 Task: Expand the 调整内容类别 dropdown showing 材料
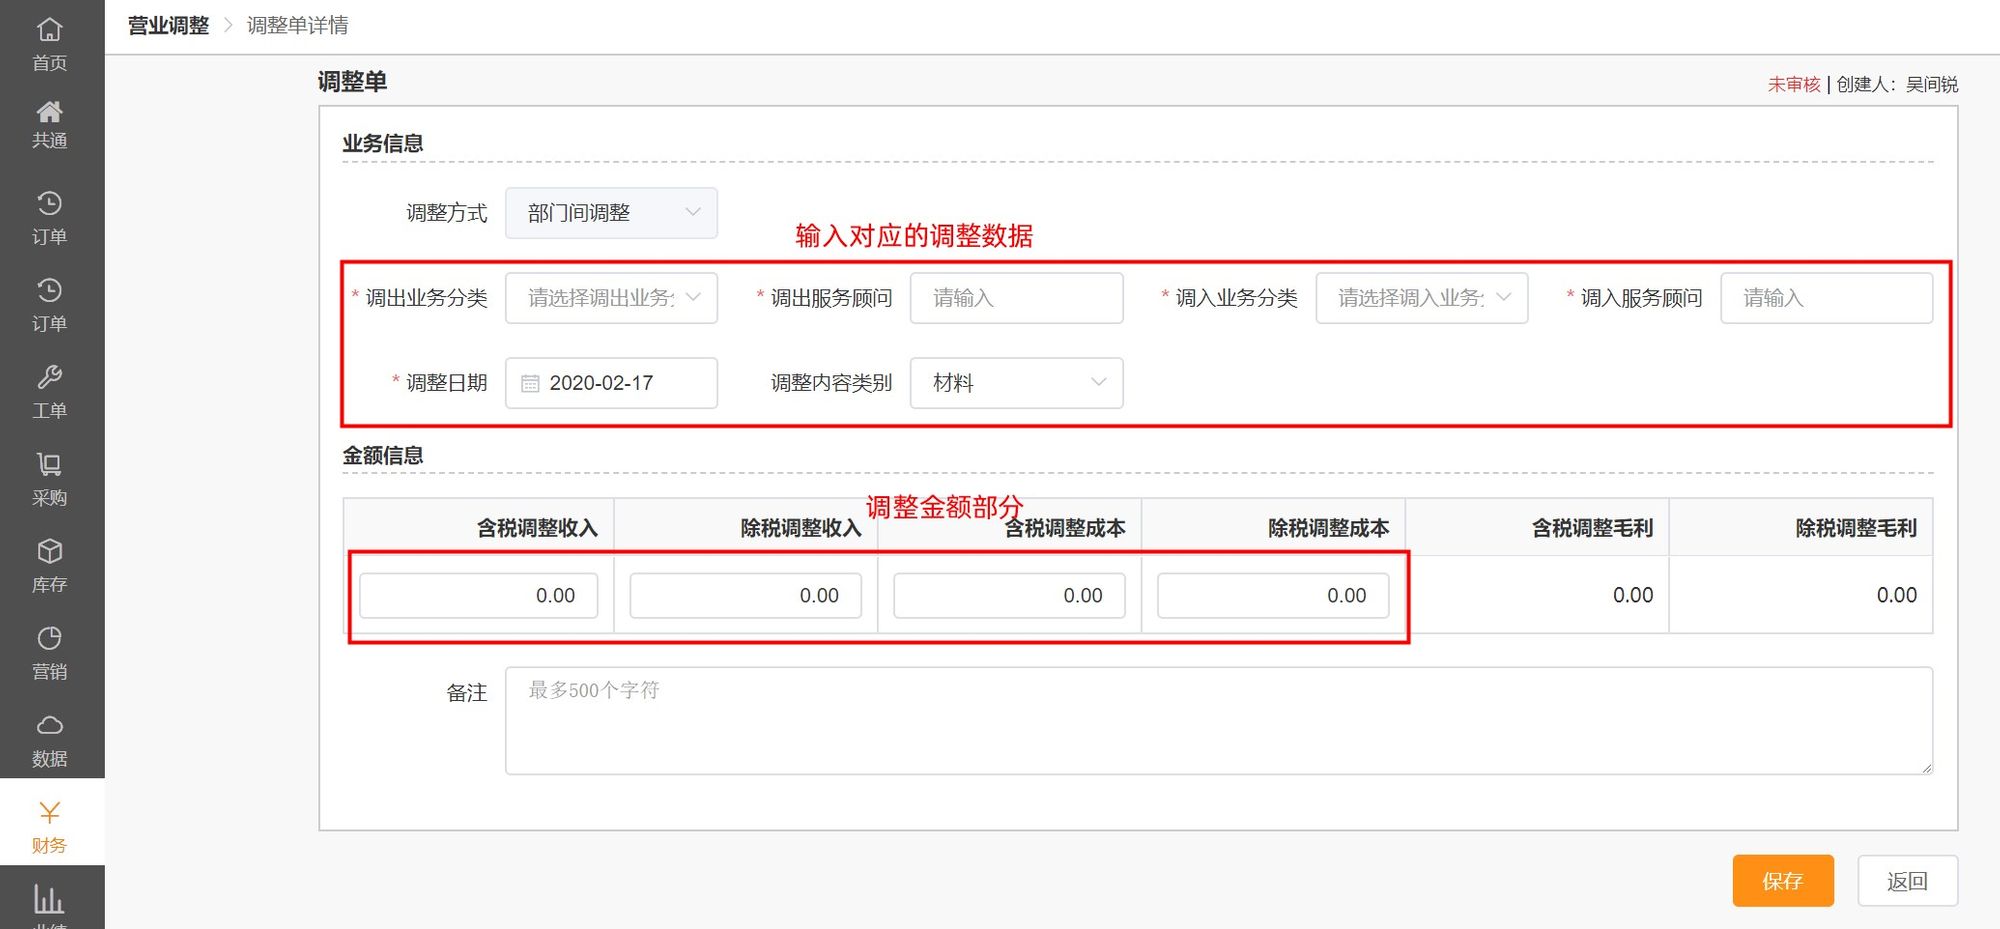click(x=1016, y=383)
